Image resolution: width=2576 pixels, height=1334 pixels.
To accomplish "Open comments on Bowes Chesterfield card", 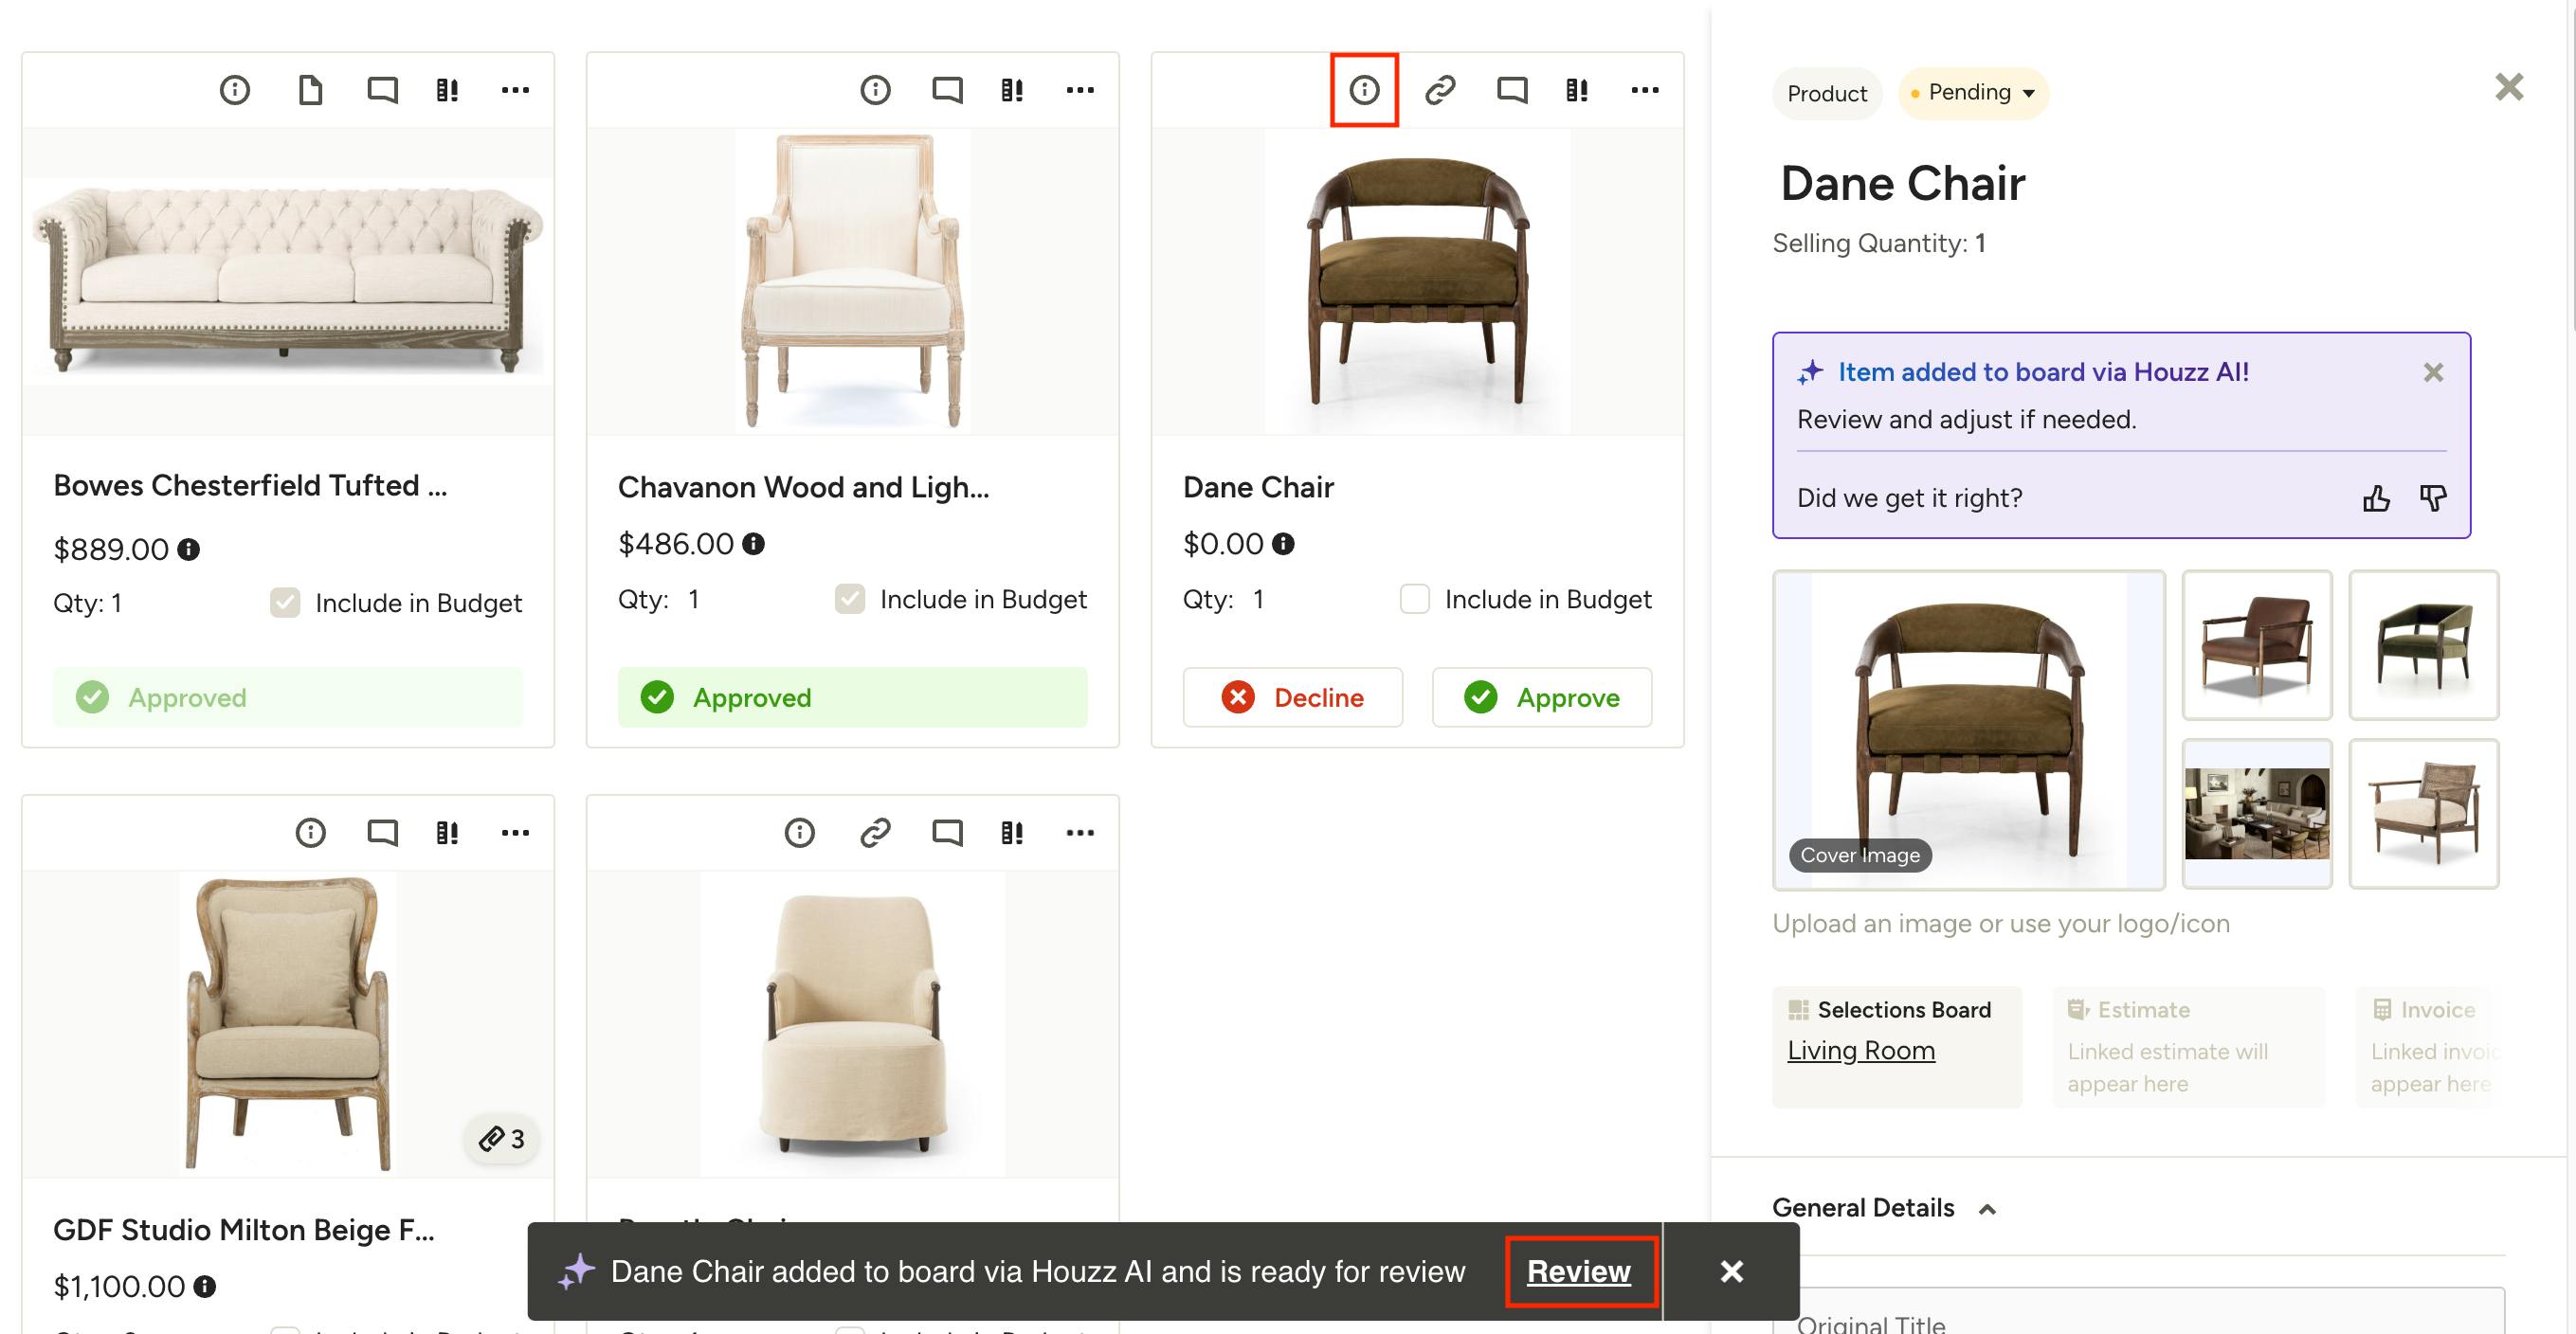I will pos(382,90).
